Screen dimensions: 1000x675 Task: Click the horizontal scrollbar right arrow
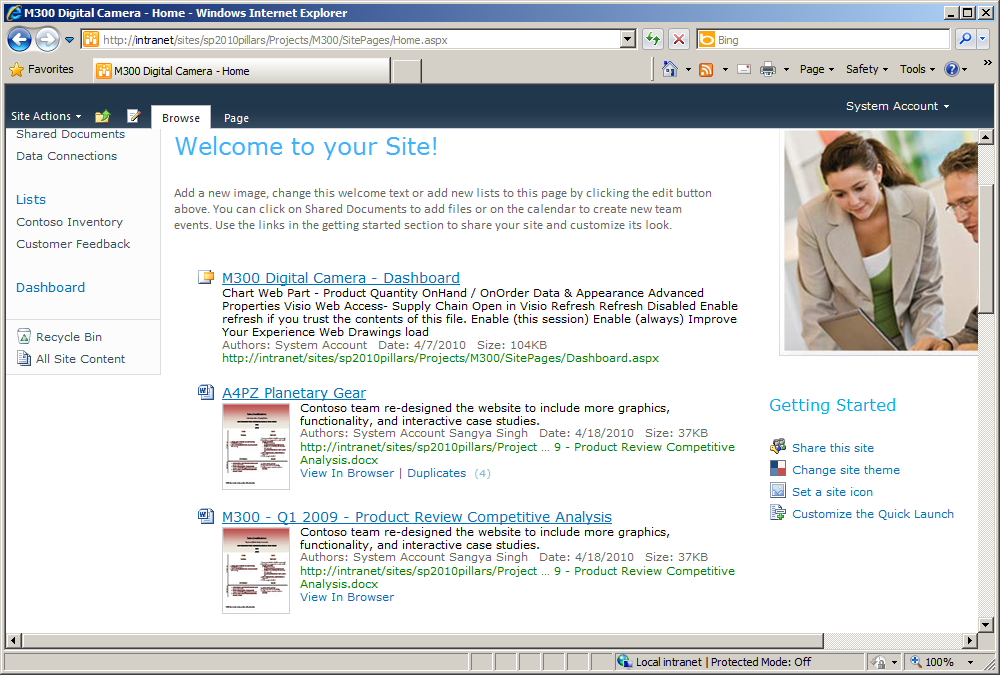(969, 640)
